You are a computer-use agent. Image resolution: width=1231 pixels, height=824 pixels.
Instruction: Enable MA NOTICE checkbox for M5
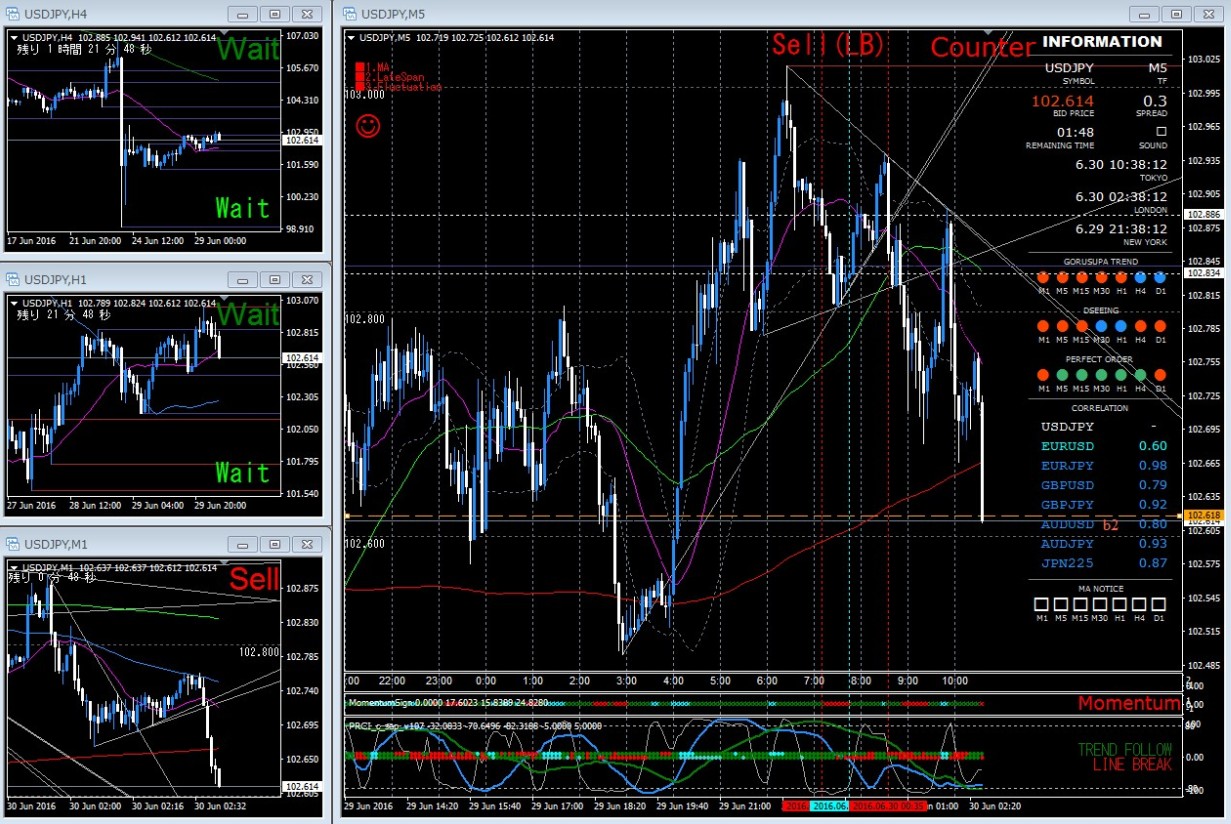pos(1062,604)
